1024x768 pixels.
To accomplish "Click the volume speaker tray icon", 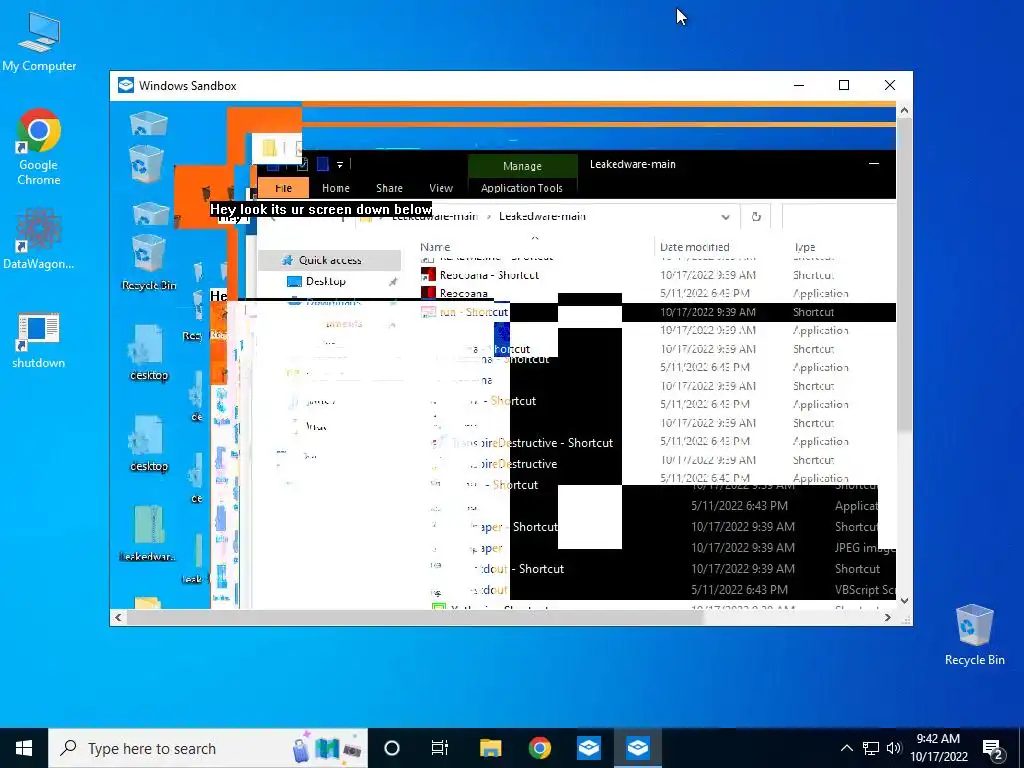I will (x=894, y=748).
